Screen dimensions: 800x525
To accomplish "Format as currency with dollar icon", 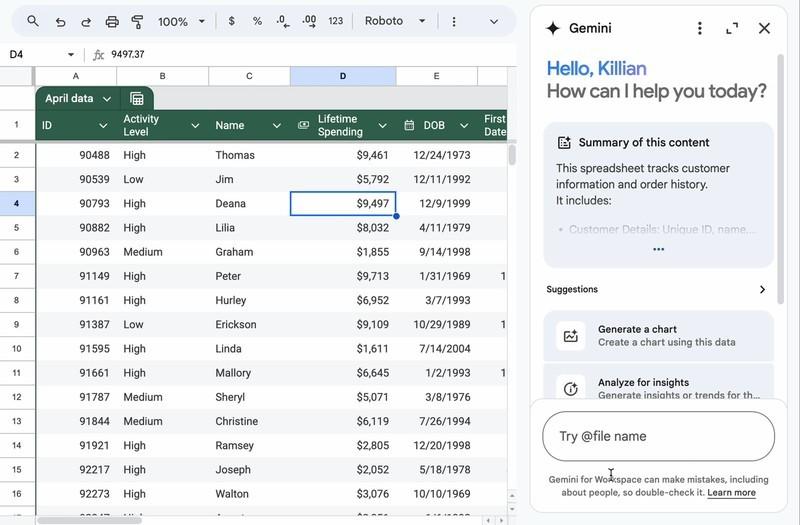I will pyautogui.click(x=232, y=21).
